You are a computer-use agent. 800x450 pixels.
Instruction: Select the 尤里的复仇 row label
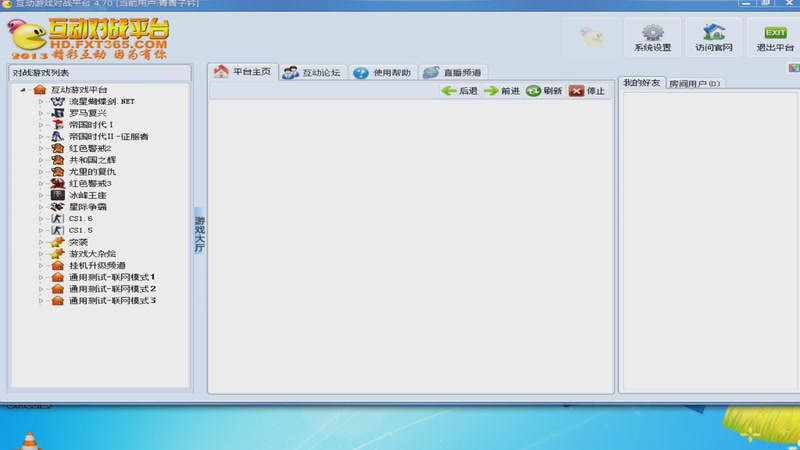[x=92, y=171]
